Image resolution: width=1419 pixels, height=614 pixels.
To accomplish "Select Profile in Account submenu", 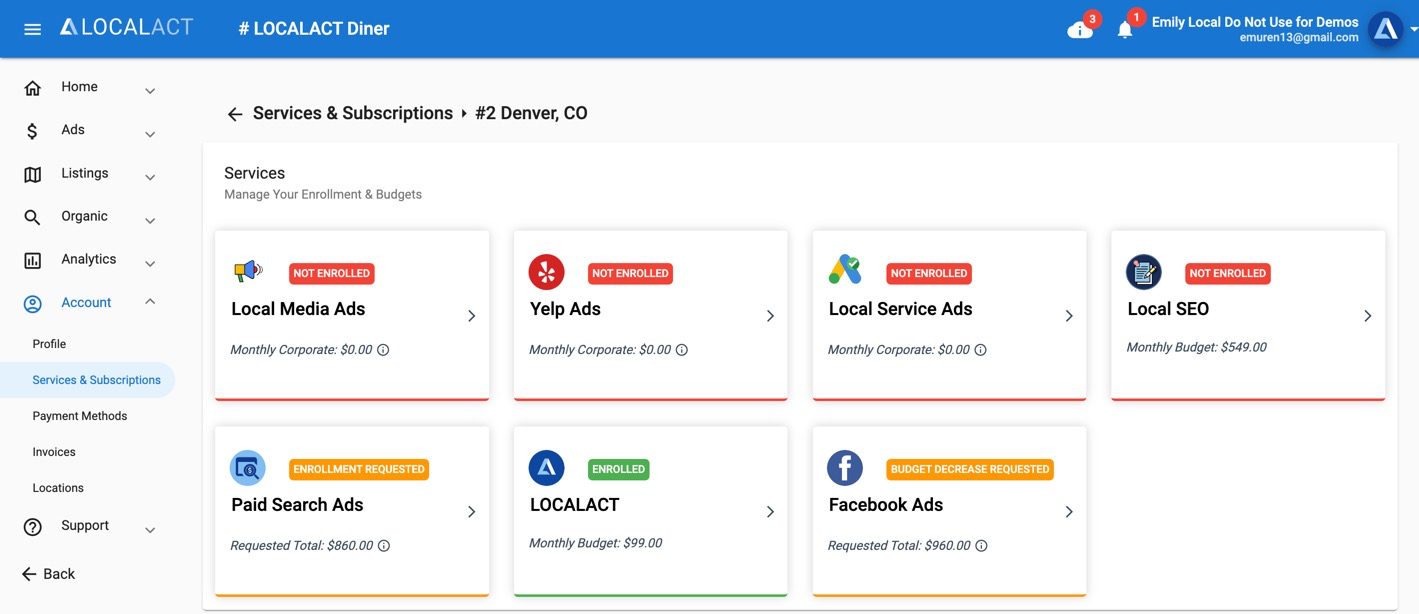I will (49, 344).
